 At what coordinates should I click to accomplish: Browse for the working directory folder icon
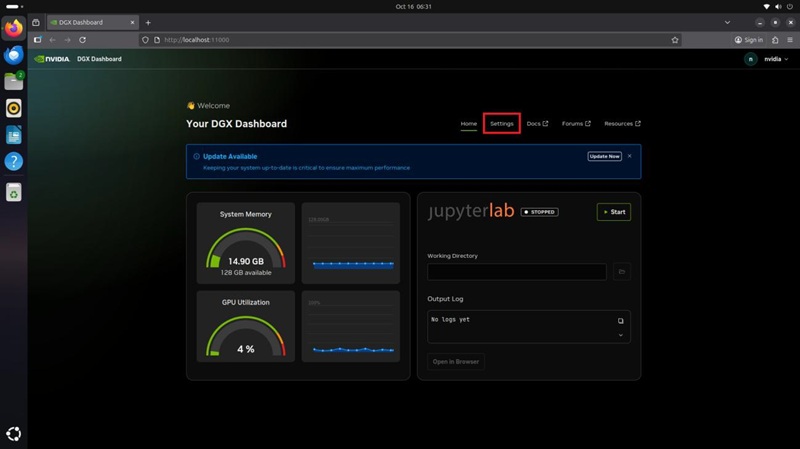pyautogui.click(x=621, y=271)
